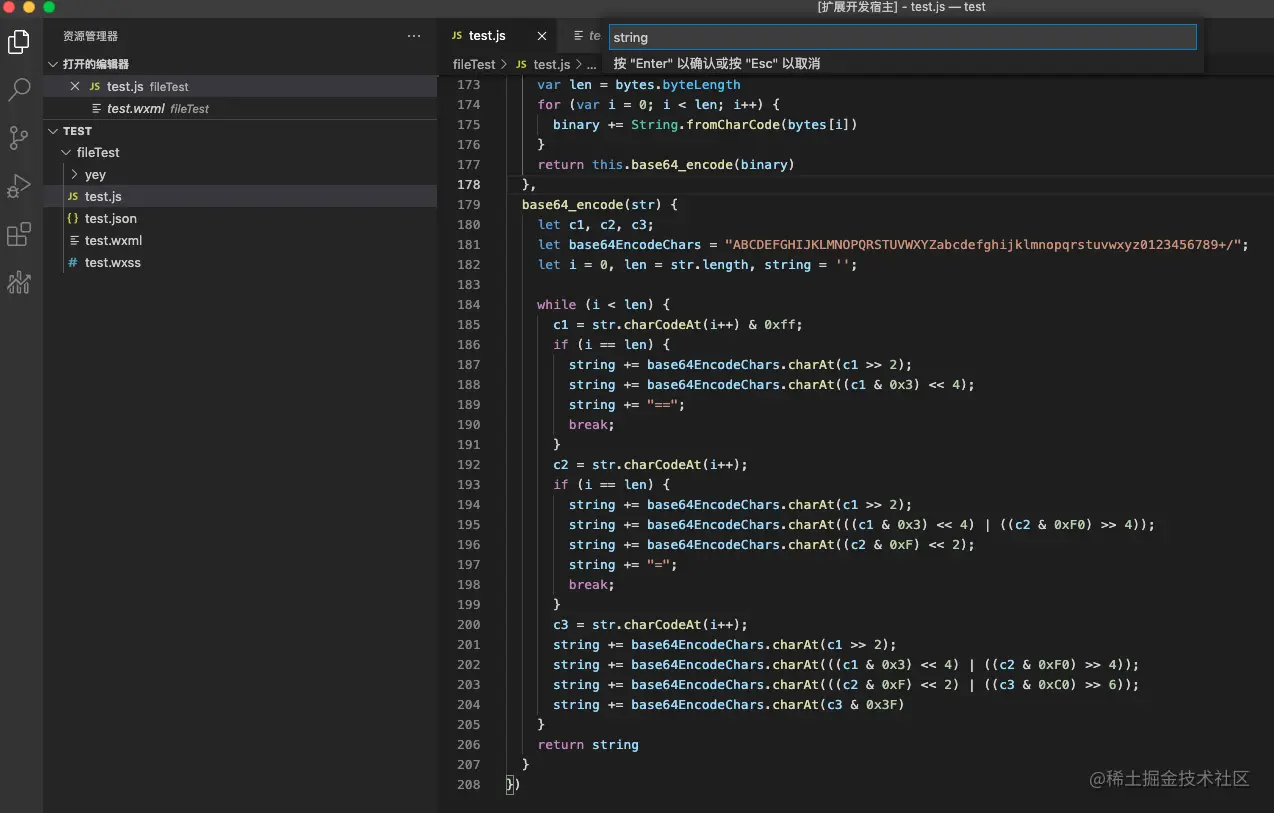Click the 'break;' statement on line 190

(x=592, y=425)
